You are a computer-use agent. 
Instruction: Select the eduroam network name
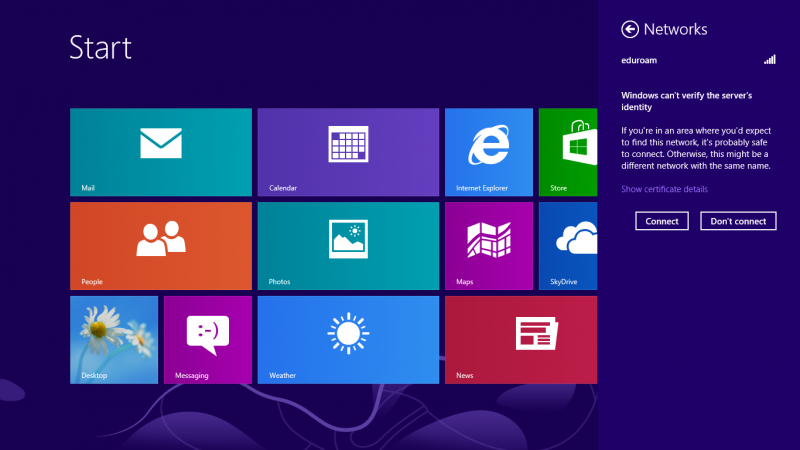(x=639, y=60)
